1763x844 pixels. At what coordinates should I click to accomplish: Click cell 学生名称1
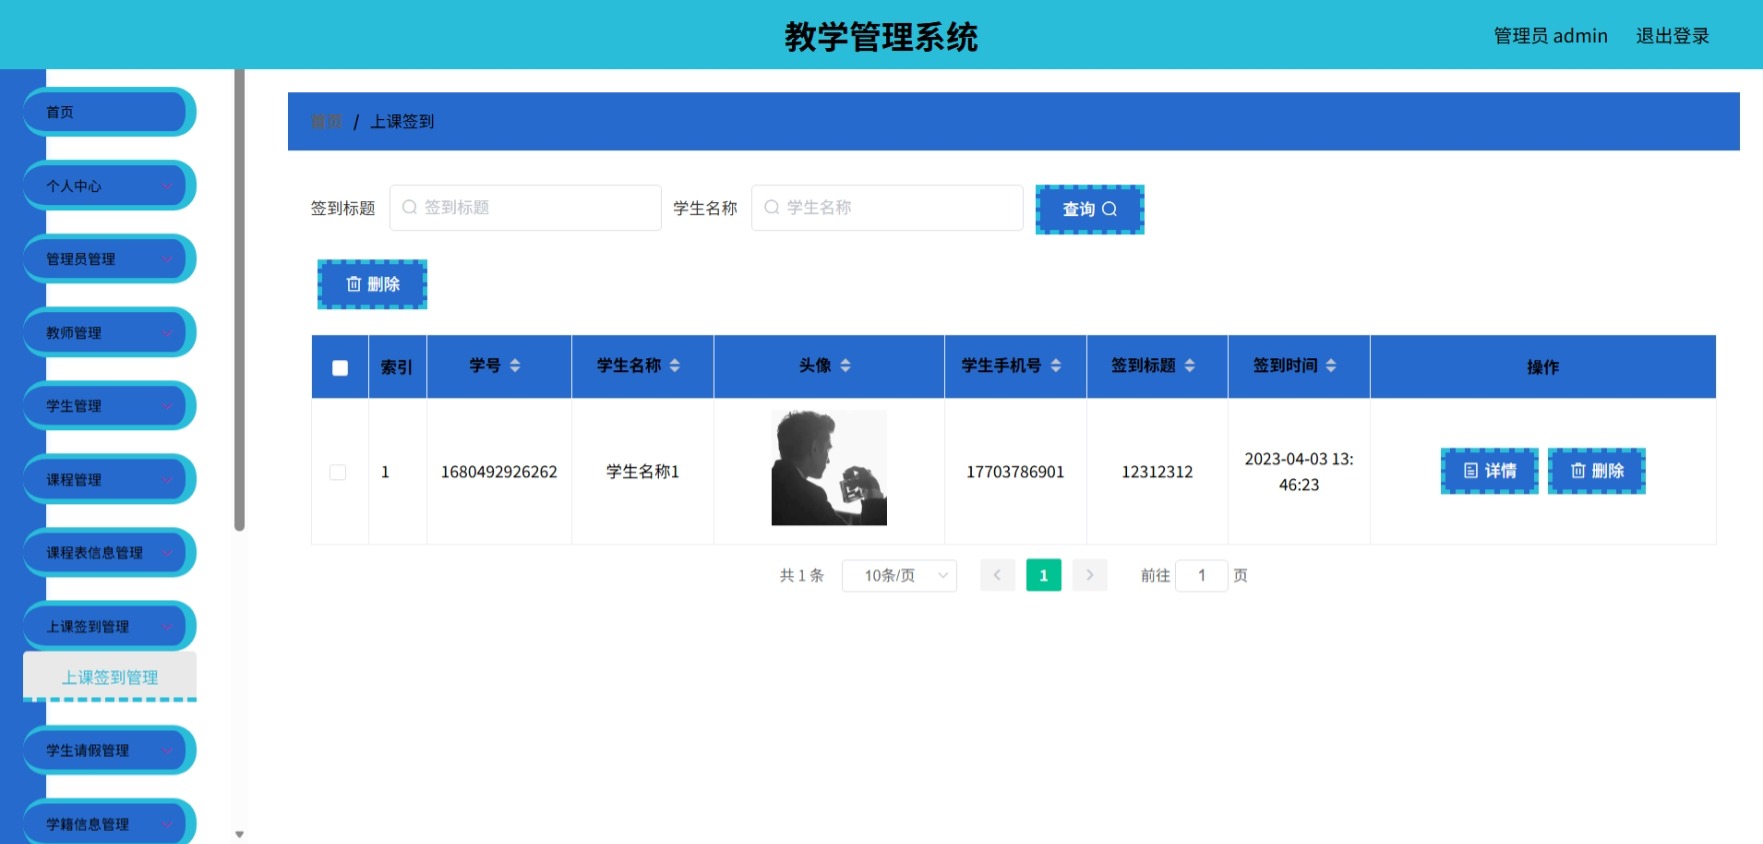642,472
